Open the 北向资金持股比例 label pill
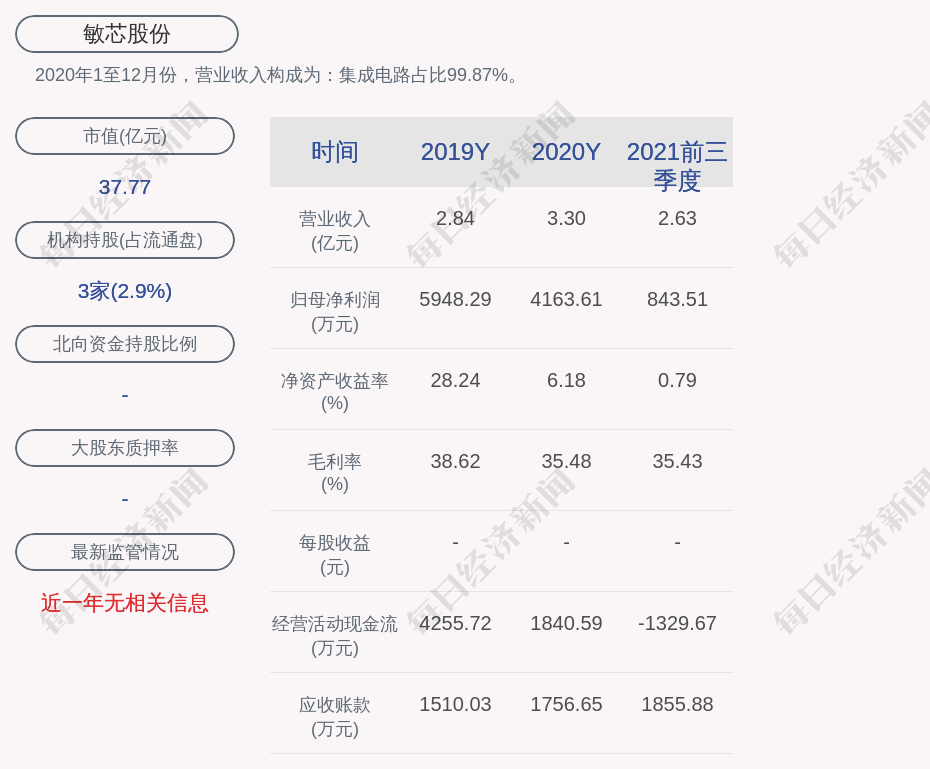The height and width of the screenshot is (769, 930). coord(125,344)
